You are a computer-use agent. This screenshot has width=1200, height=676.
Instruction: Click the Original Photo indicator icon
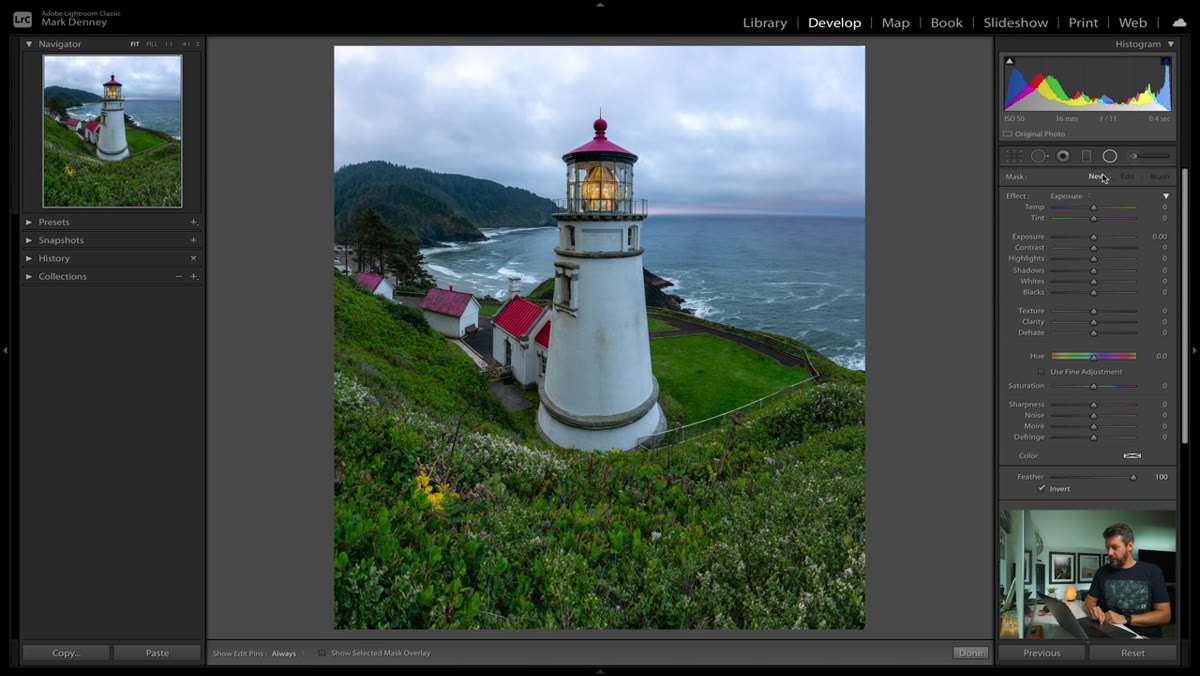1008,134
